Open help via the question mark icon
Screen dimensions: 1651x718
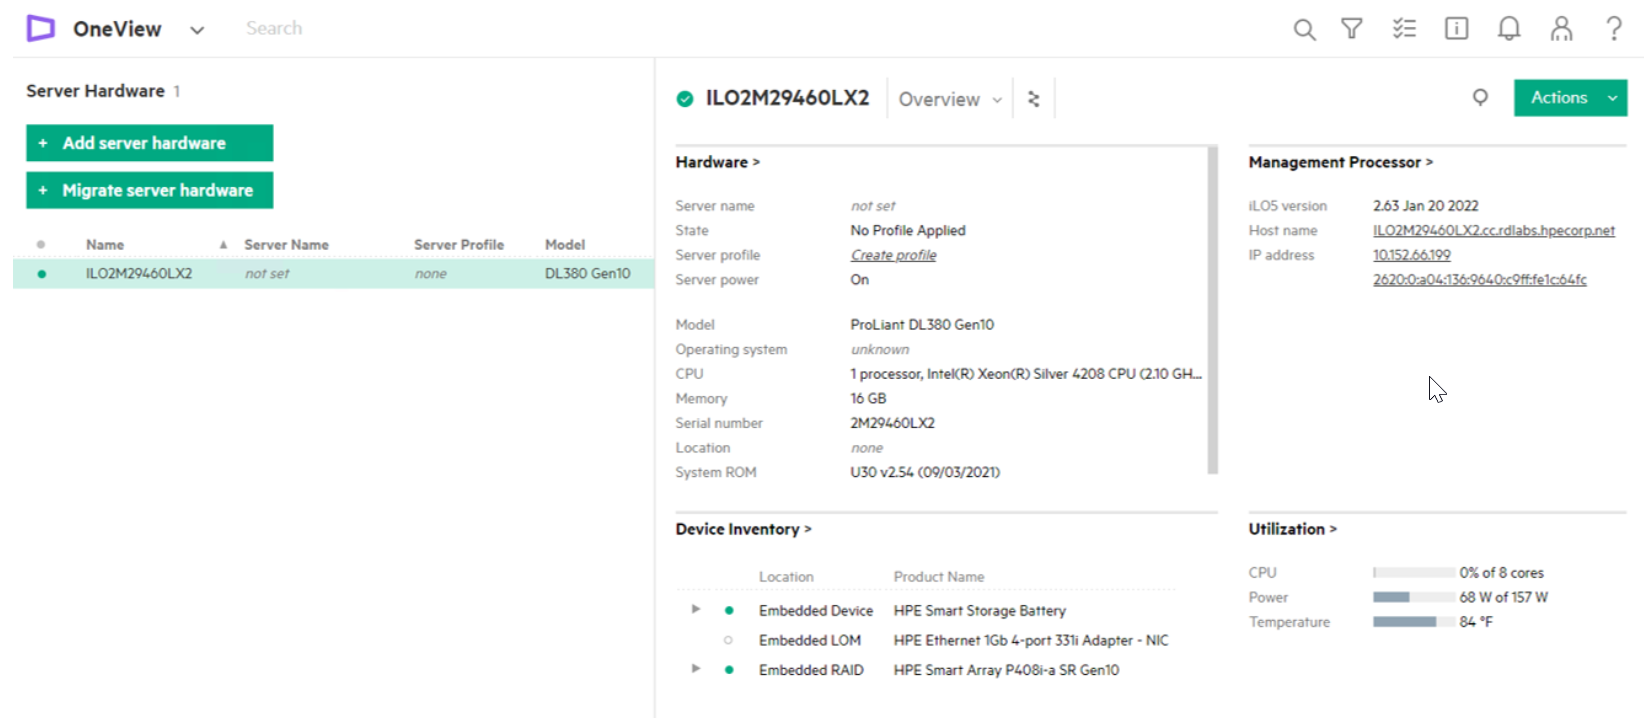point(1614,28)
